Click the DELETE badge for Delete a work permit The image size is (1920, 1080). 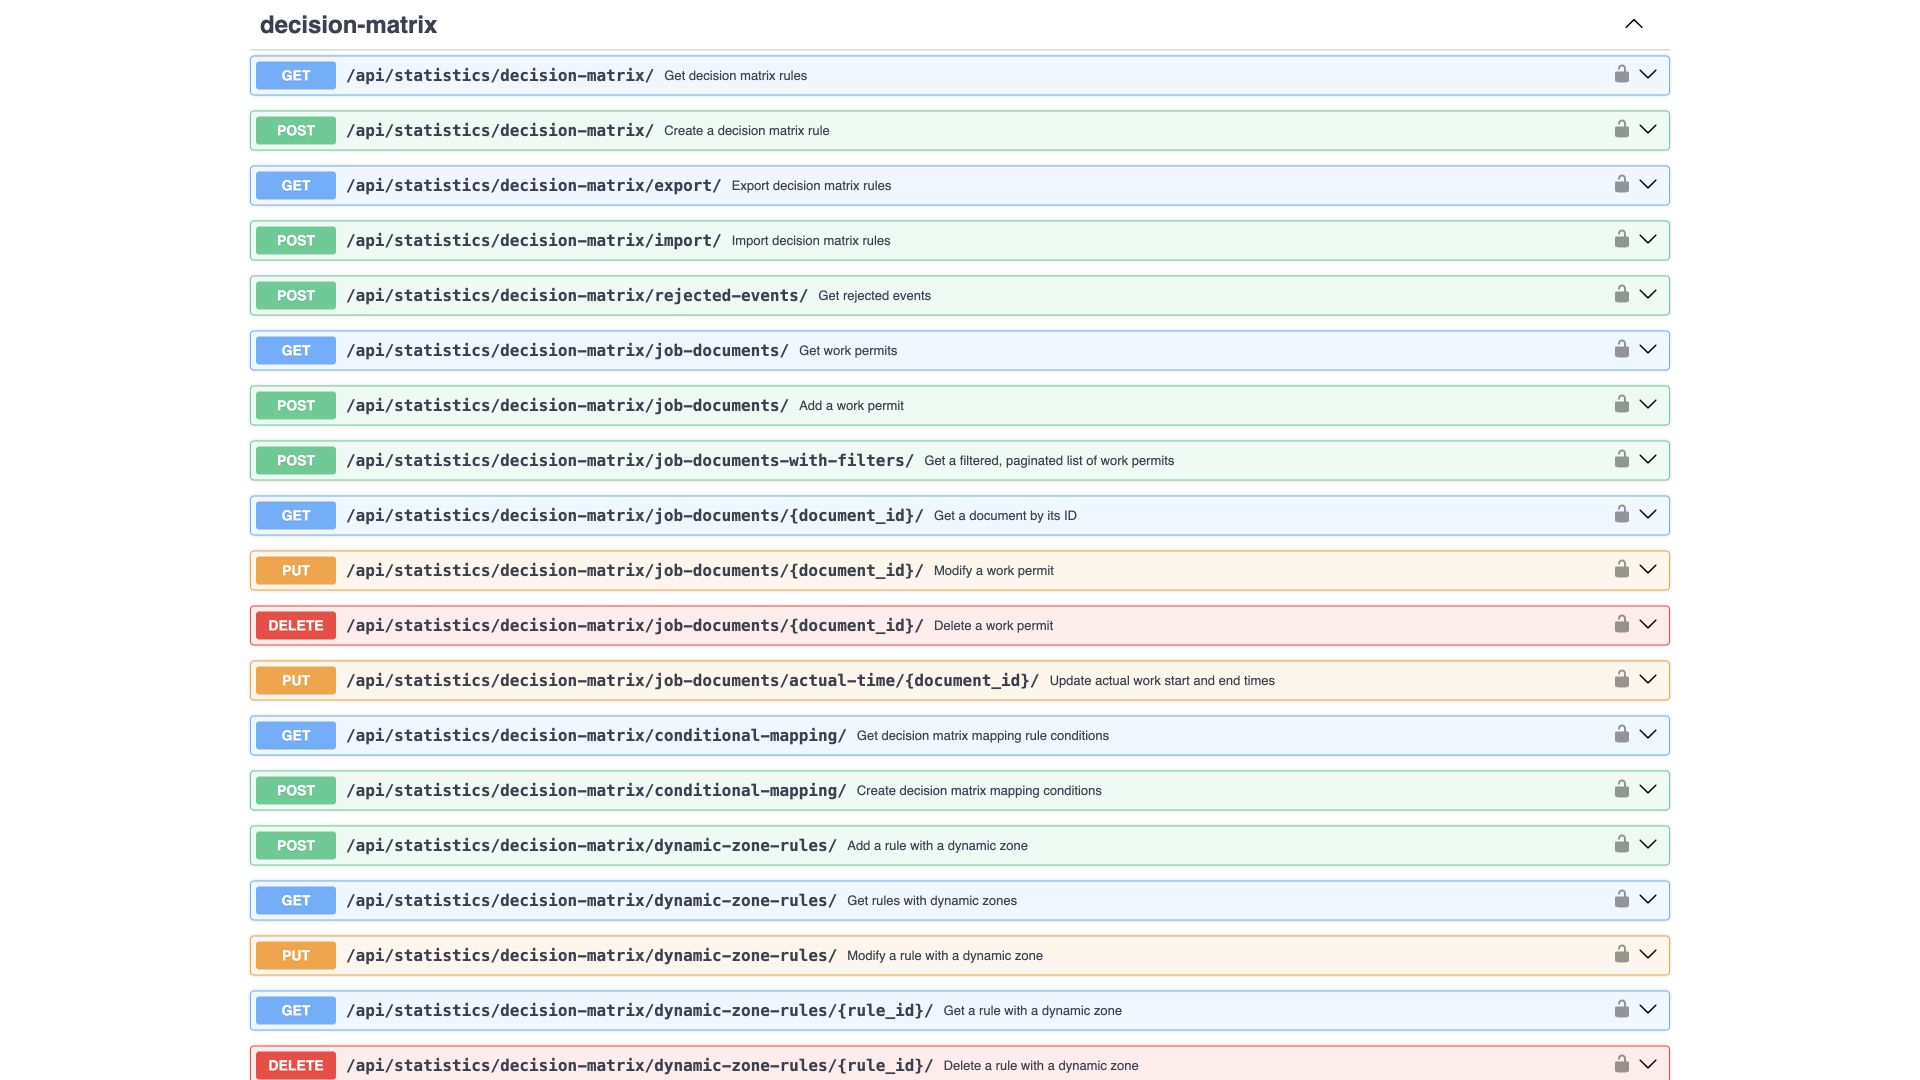(296, 625)
